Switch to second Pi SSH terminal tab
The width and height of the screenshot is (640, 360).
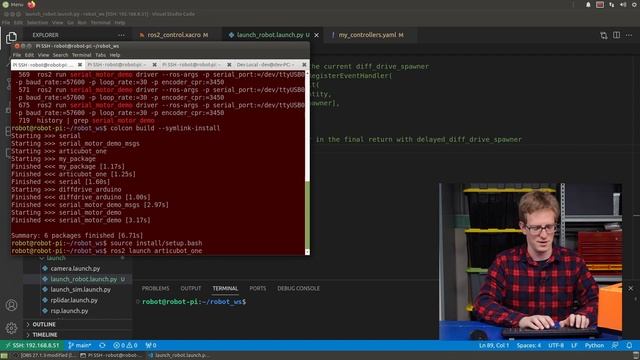click(x=117, y=65)
